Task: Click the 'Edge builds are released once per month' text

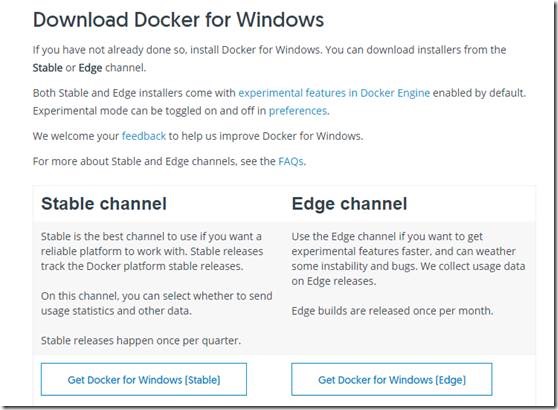Action: (x=392, y=311)
